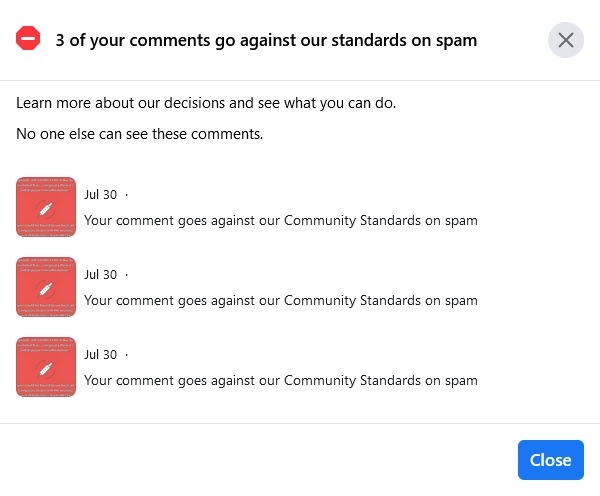This screenshot has height=496, width=600.
Task: Click "No one else can see" notice
Action: [x=140, y=133]
